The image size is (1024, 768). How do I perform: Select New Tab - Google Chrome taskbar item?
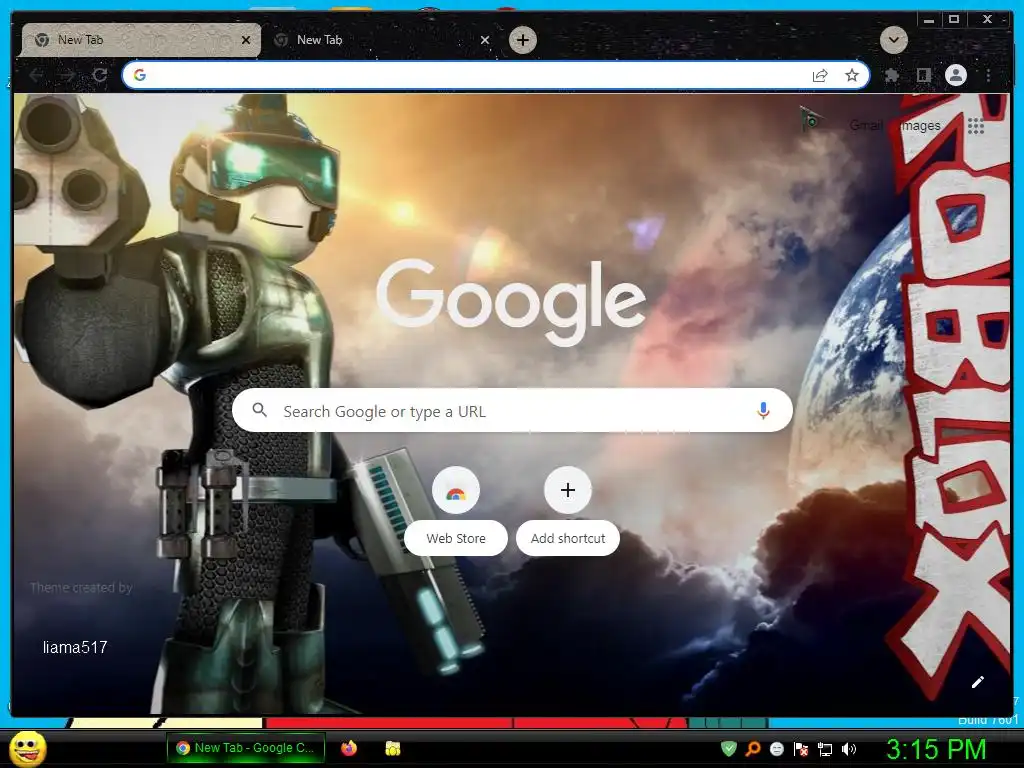[245, 748]
